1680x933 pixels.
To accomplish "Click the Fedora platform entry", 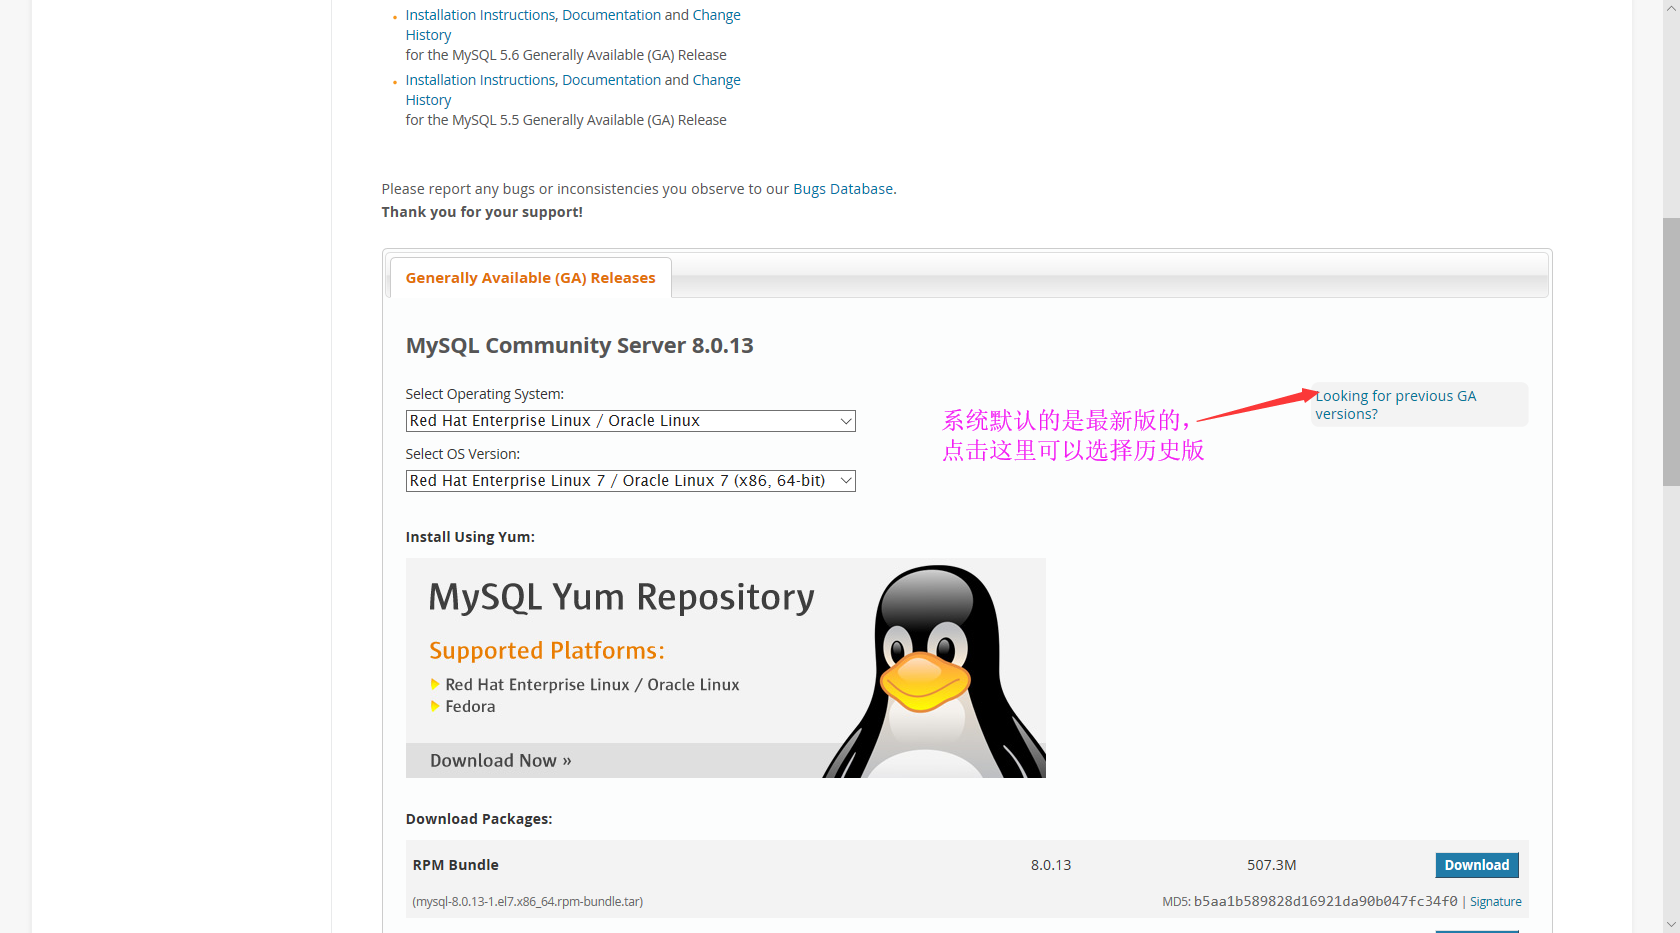I will (x=470, y=707).
